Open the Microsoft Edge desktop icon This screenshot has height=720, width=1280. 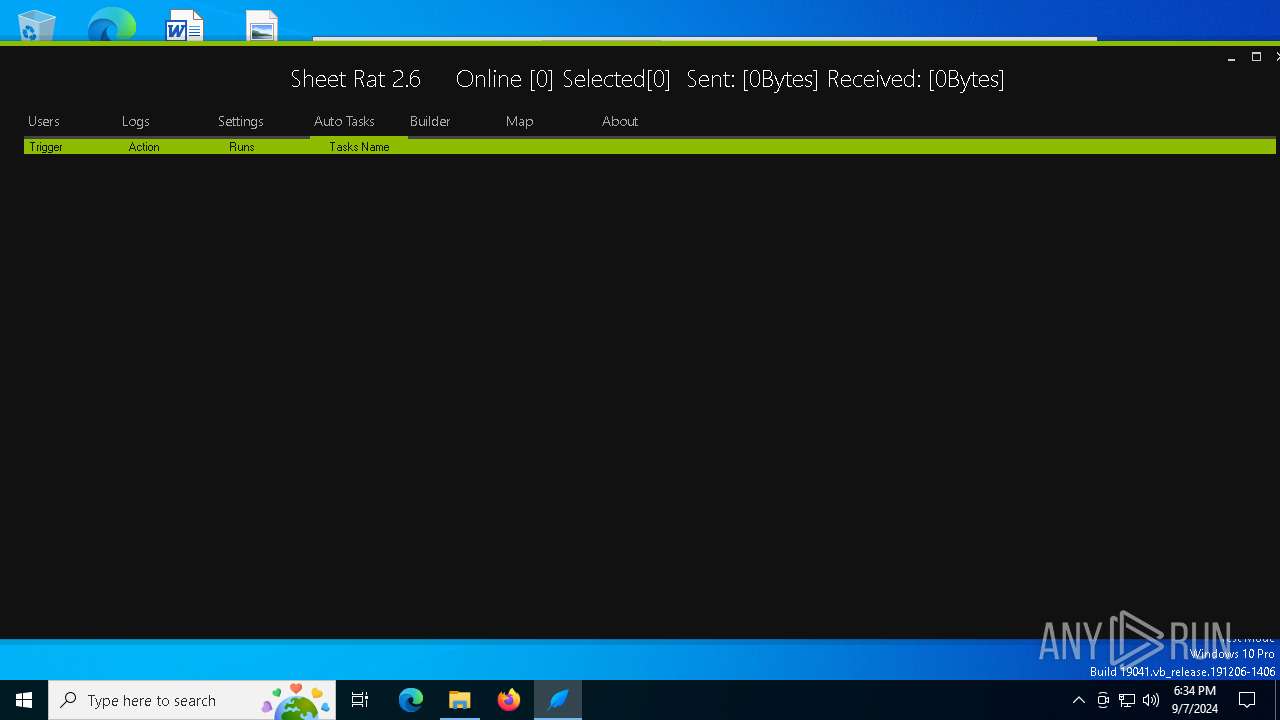point(111,24)
